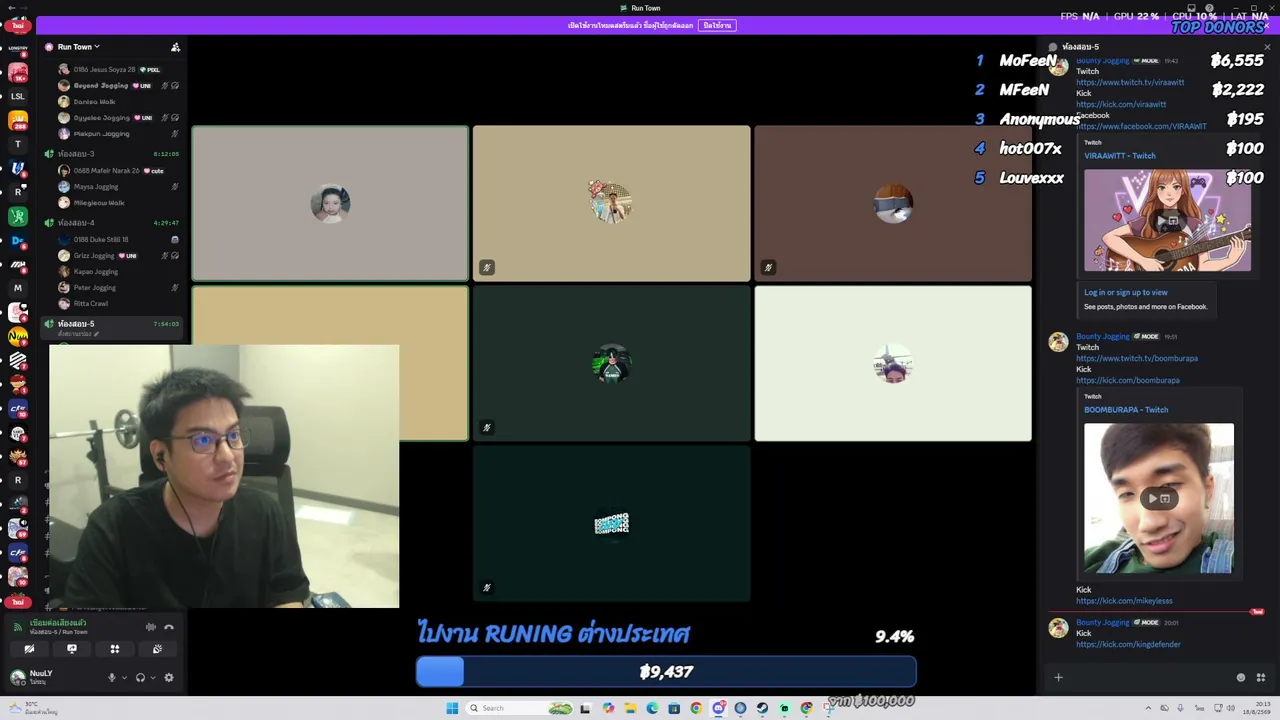Open the LSL server
The image size is (1280, 720).
(18, 96)
